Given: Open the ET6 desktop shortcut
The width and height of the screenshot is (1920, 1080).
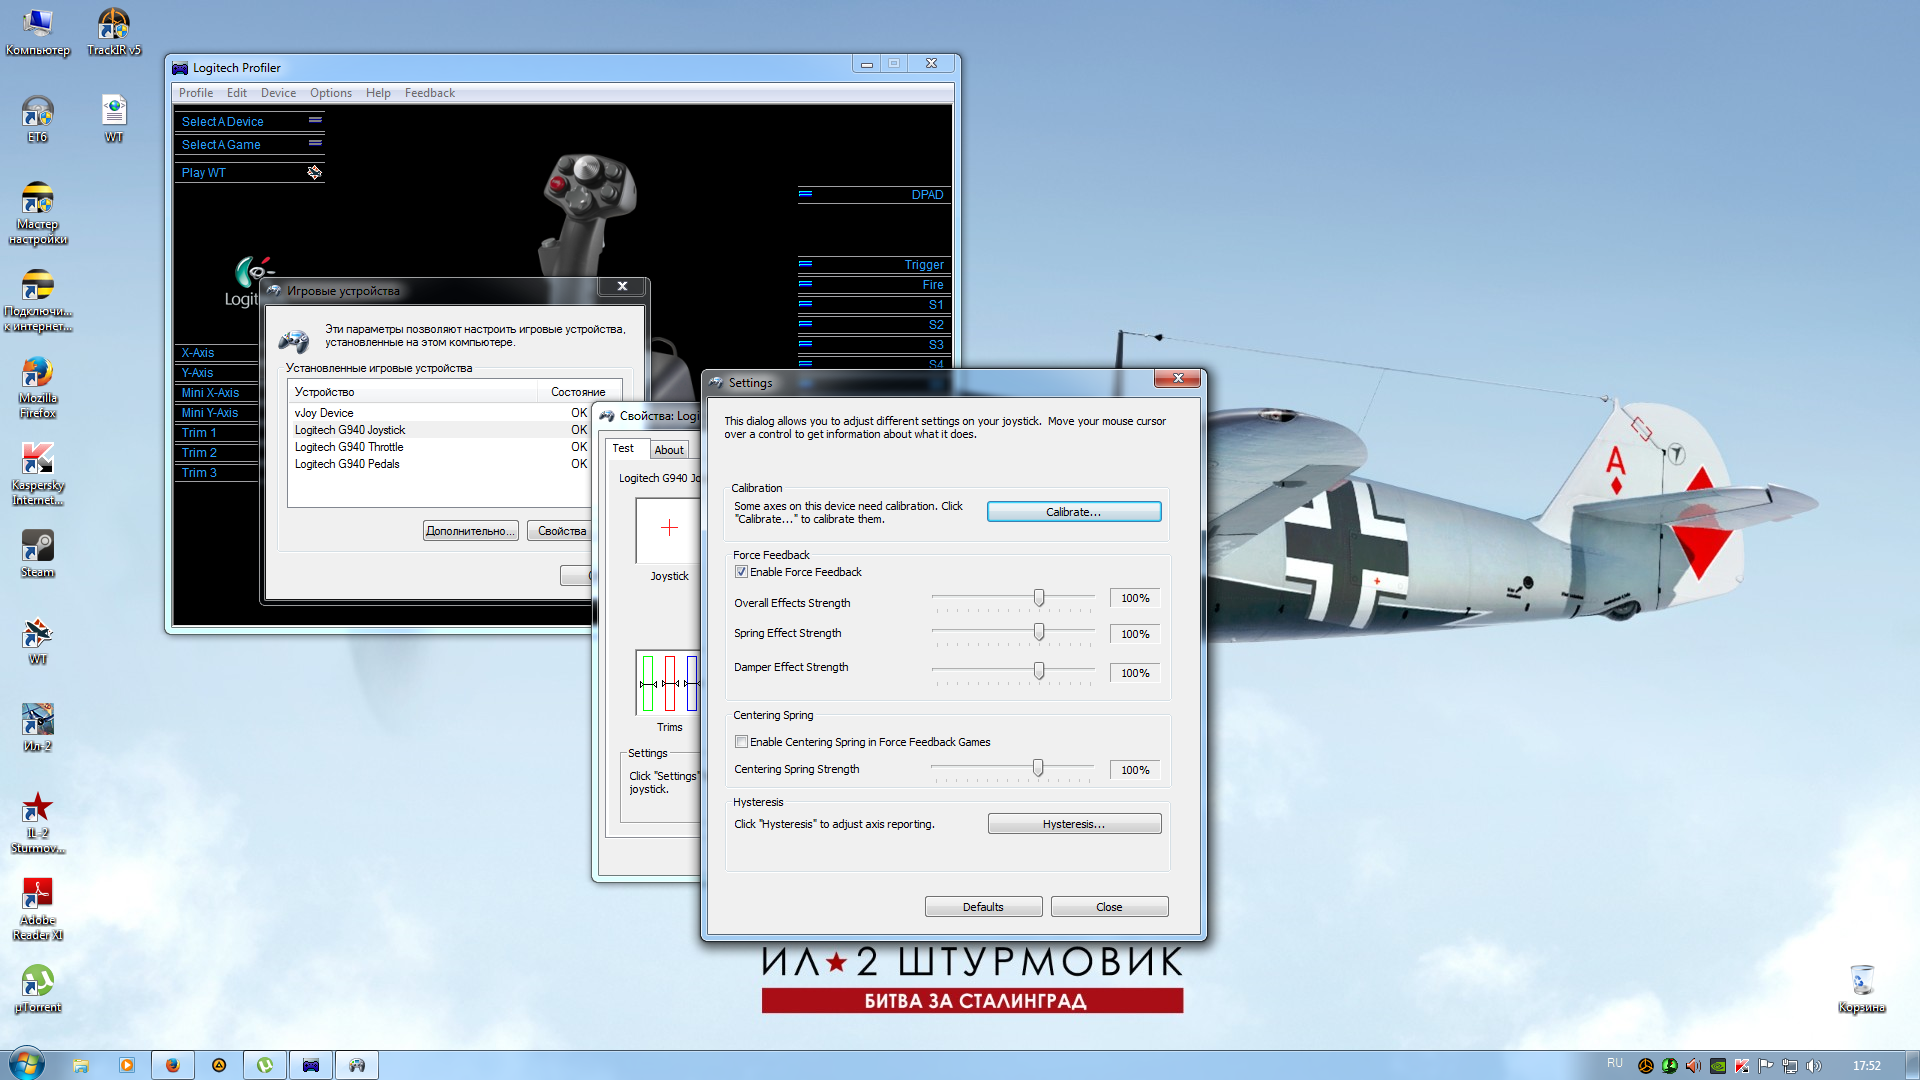Looking at the screenshot, I should point(37,118).
